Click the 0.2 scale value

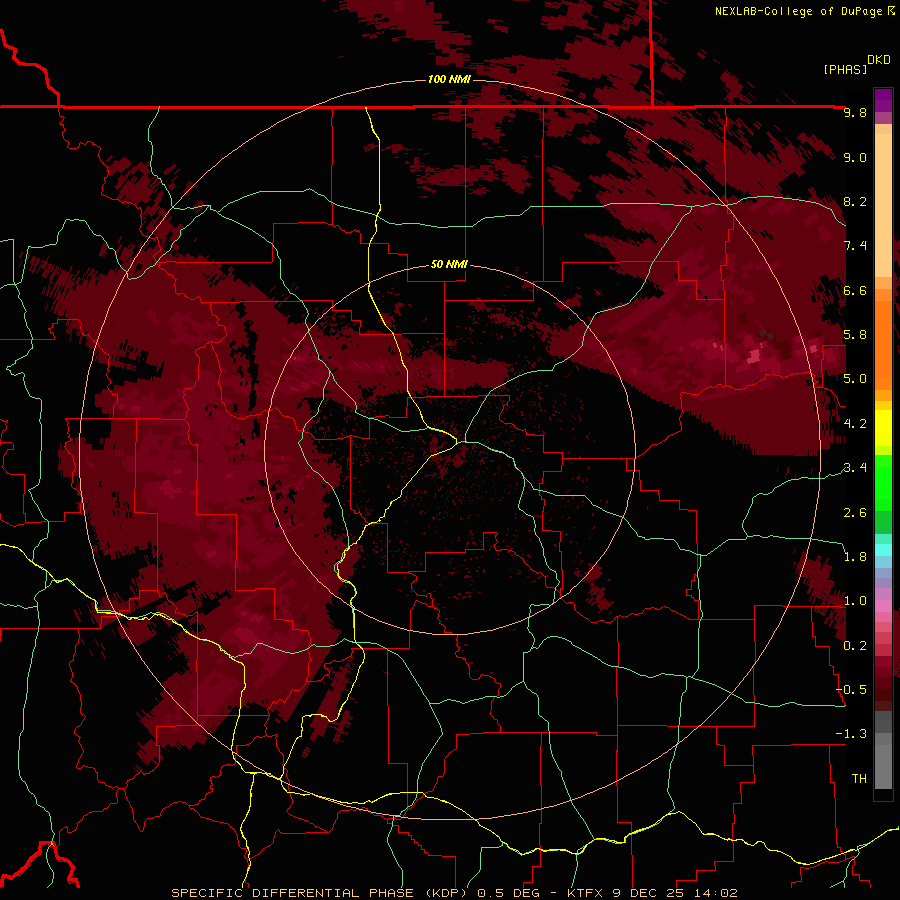point(855,646)
